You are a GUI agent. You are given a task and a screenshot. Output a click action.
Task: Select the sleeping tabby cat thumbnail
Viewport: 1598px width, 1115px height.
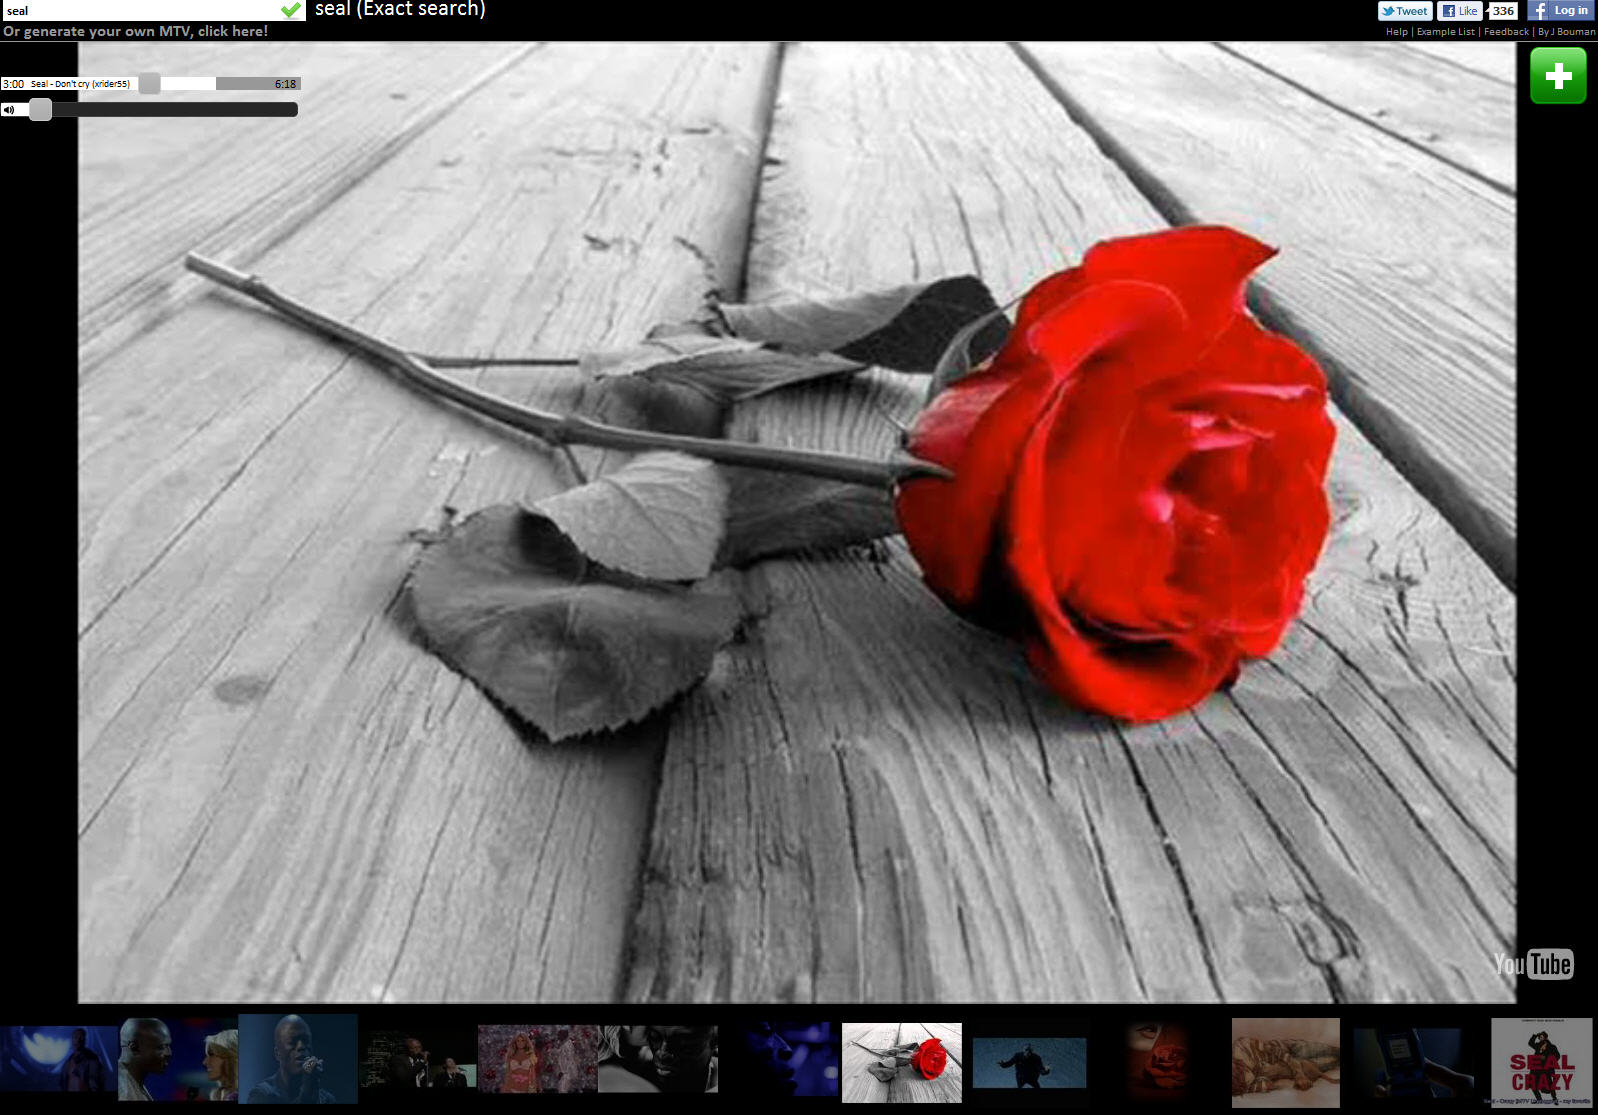point(1285,1062)
